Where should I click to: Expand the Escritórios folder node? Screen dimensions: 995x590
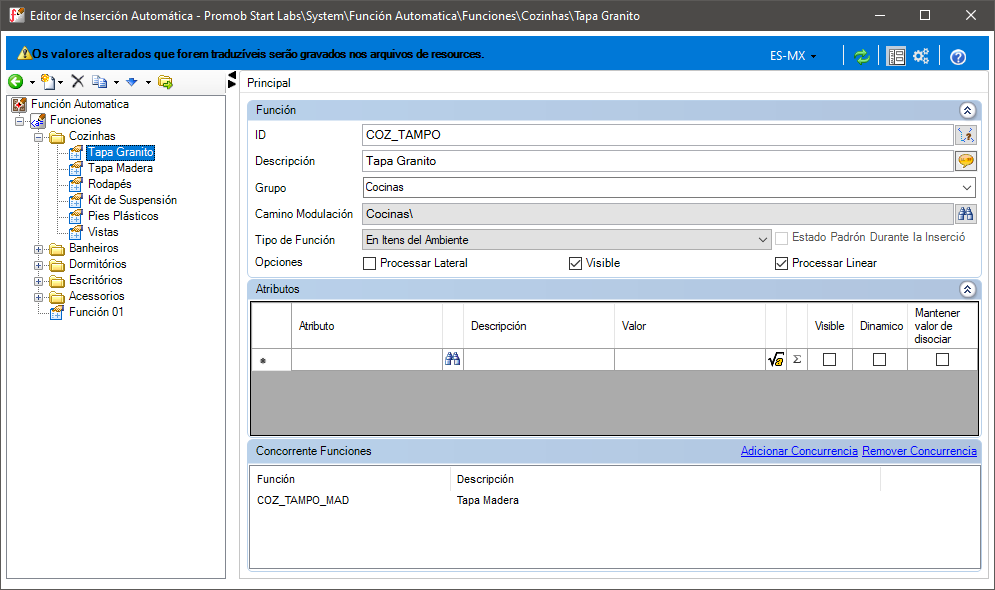coord(39,281)
